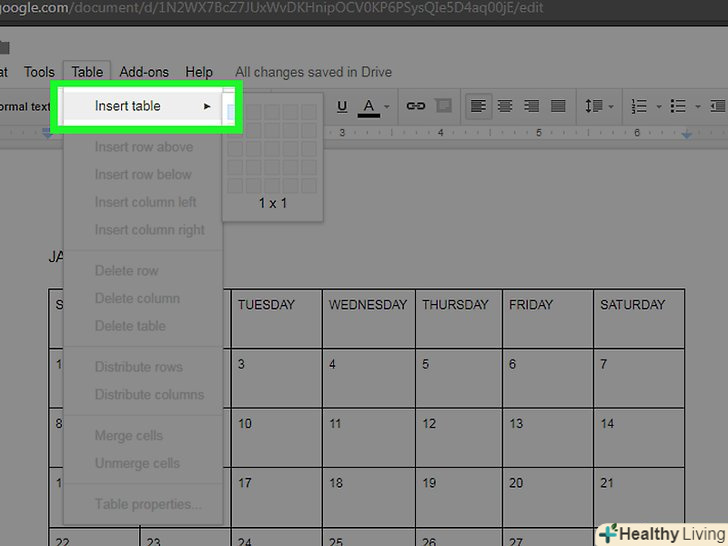Screen dimensions: 728x546
Task: Click calendar cell with date 4
Action: click(x=369, y=378)
